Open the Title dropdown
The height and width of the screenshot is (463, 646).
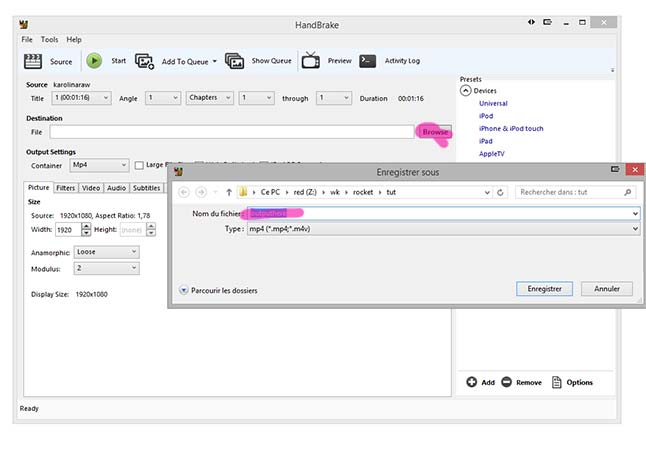82,98
